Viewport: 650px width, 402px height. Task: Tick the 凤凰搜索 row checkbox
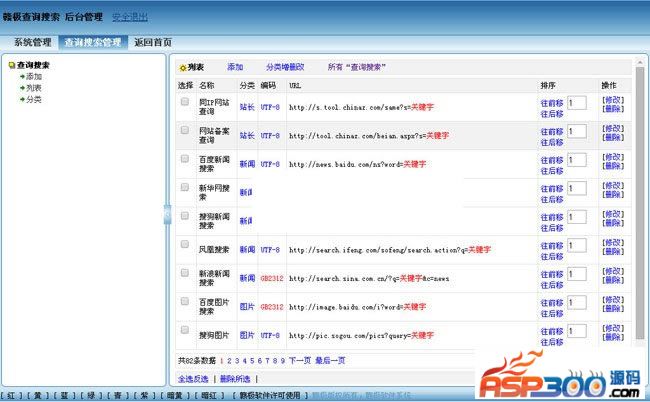(185, 244)
